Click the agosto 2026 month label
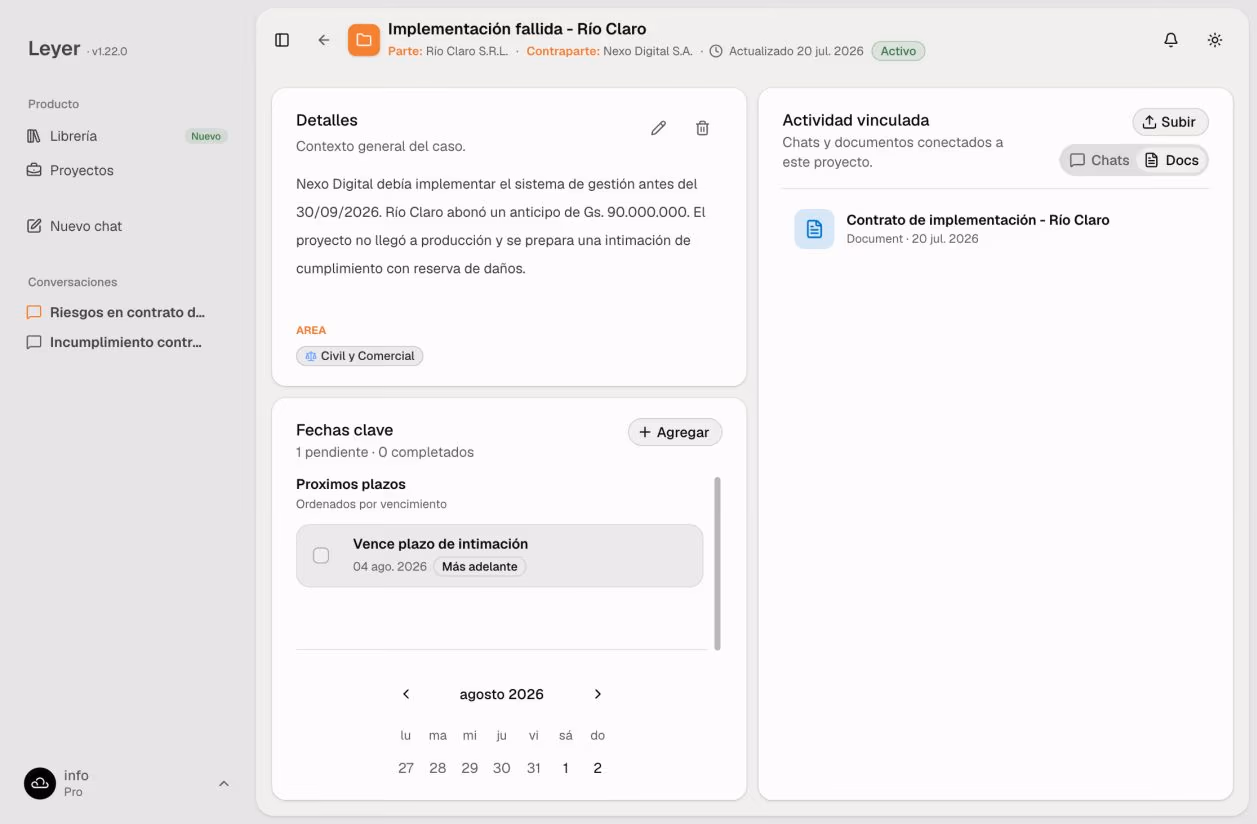Image resolution: width=1257 pixels, height=824 pixels. click(502, 694)
